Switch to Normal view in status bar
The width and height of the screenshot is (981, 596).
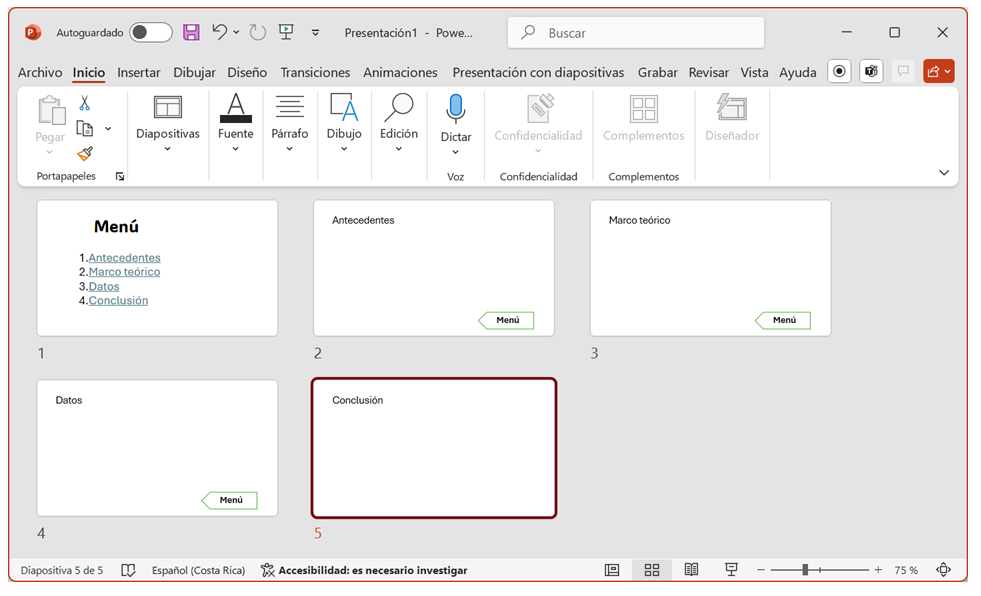(x=612, y=570)
